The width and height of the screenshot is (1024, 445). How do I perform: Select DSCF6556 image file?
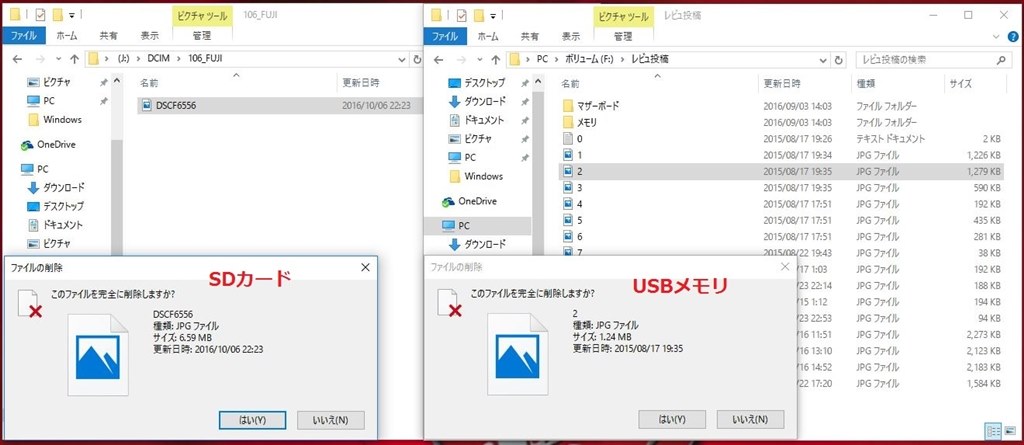tap(281, 105)
